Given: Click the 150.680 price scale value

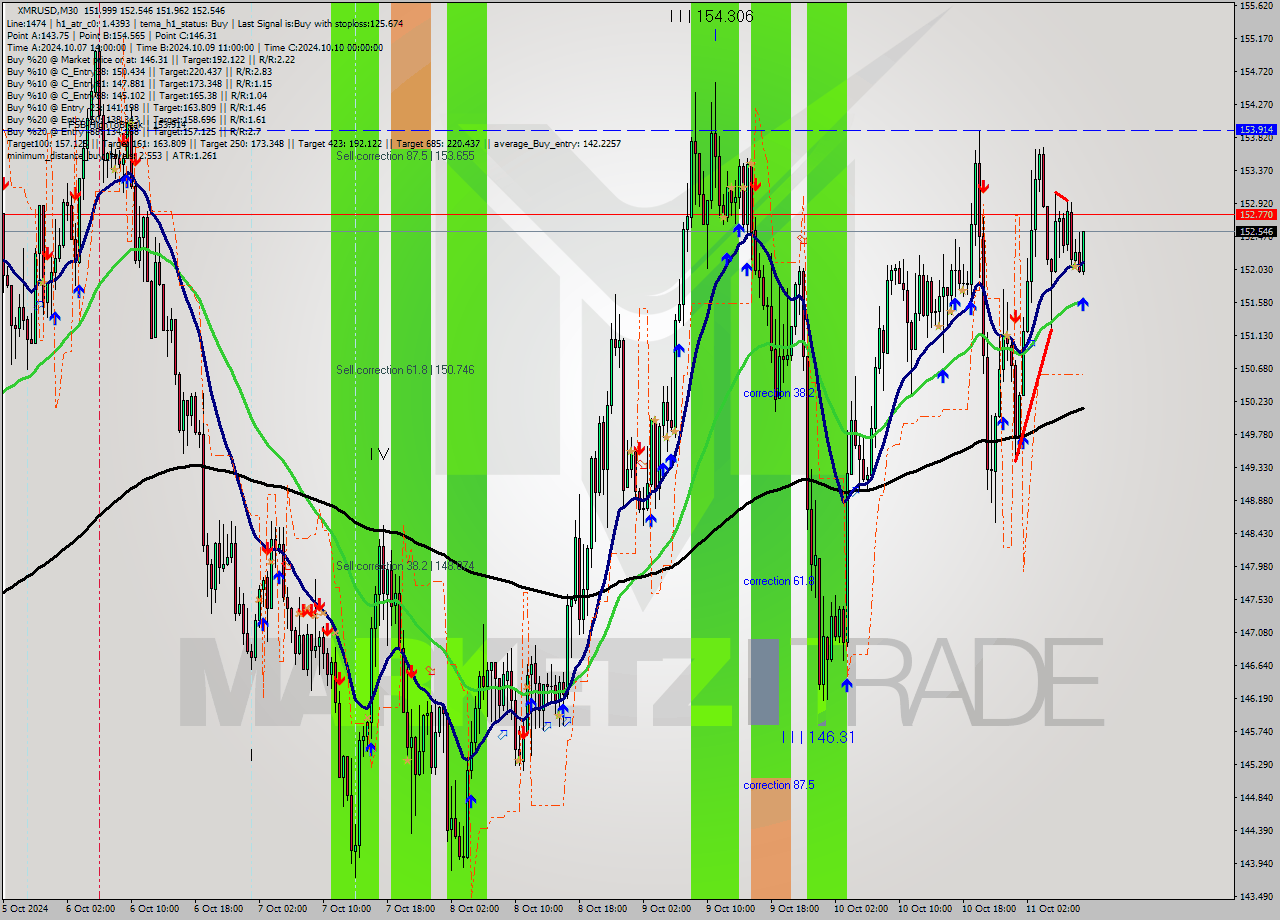Looking at the screenshot, I should coord(1256,369).
